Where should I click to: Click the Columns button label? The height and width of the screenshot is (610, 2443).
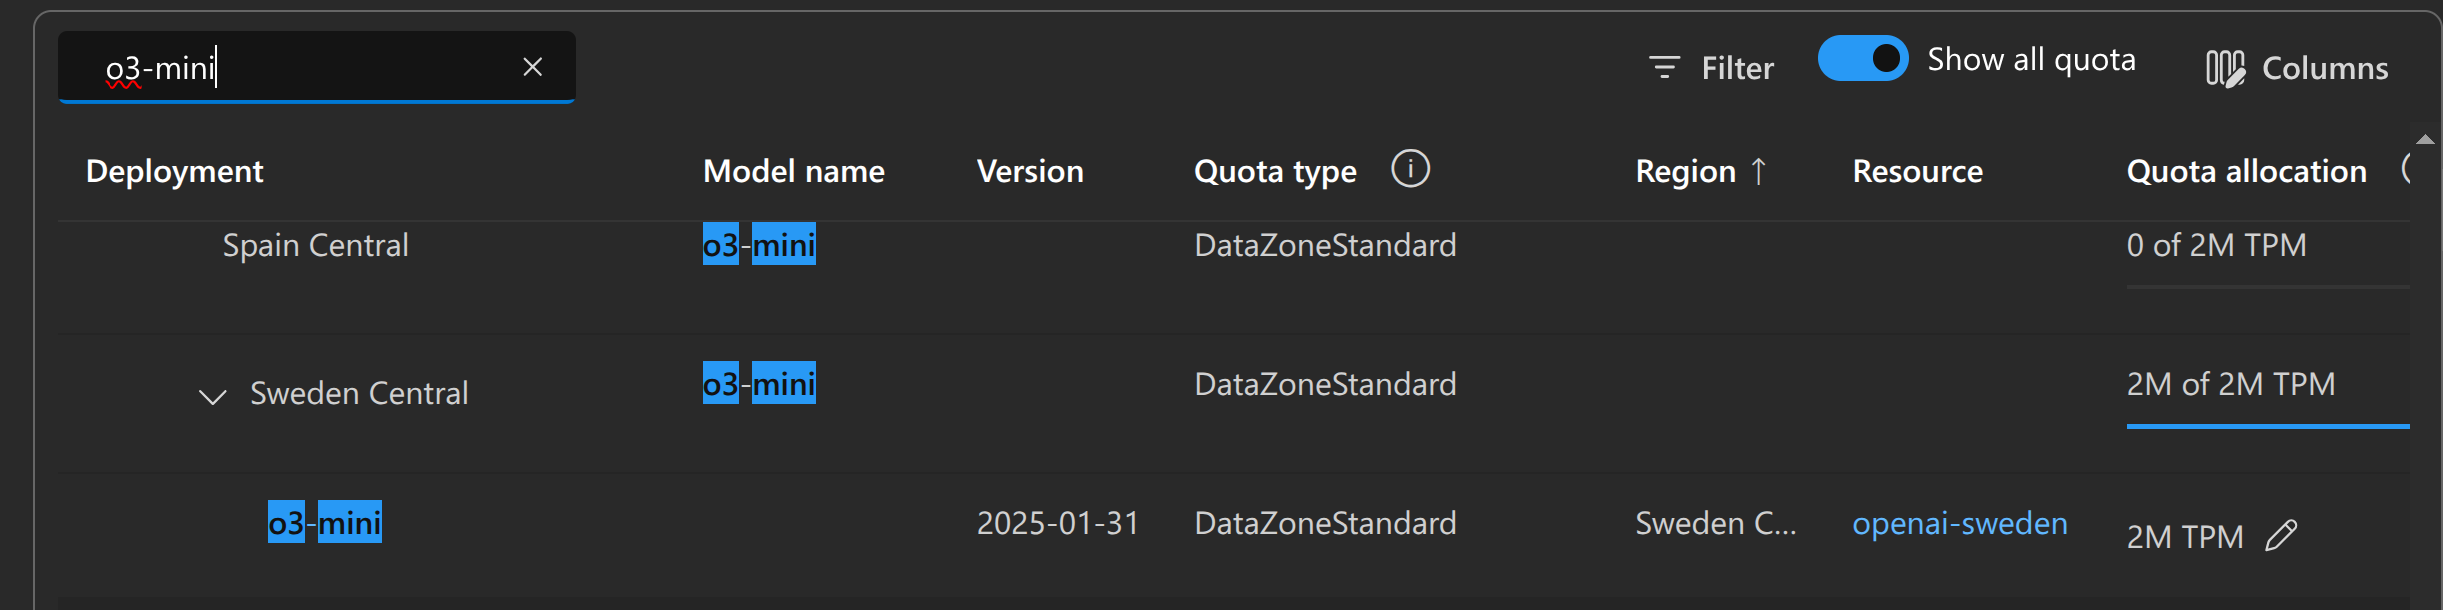point(2325,68)
